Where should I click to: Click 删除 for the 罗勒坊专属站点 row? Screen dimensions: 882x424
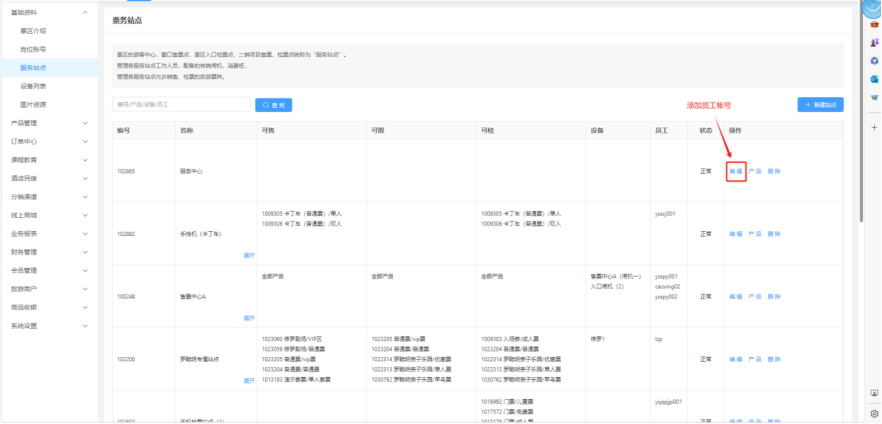click(774, 358)
